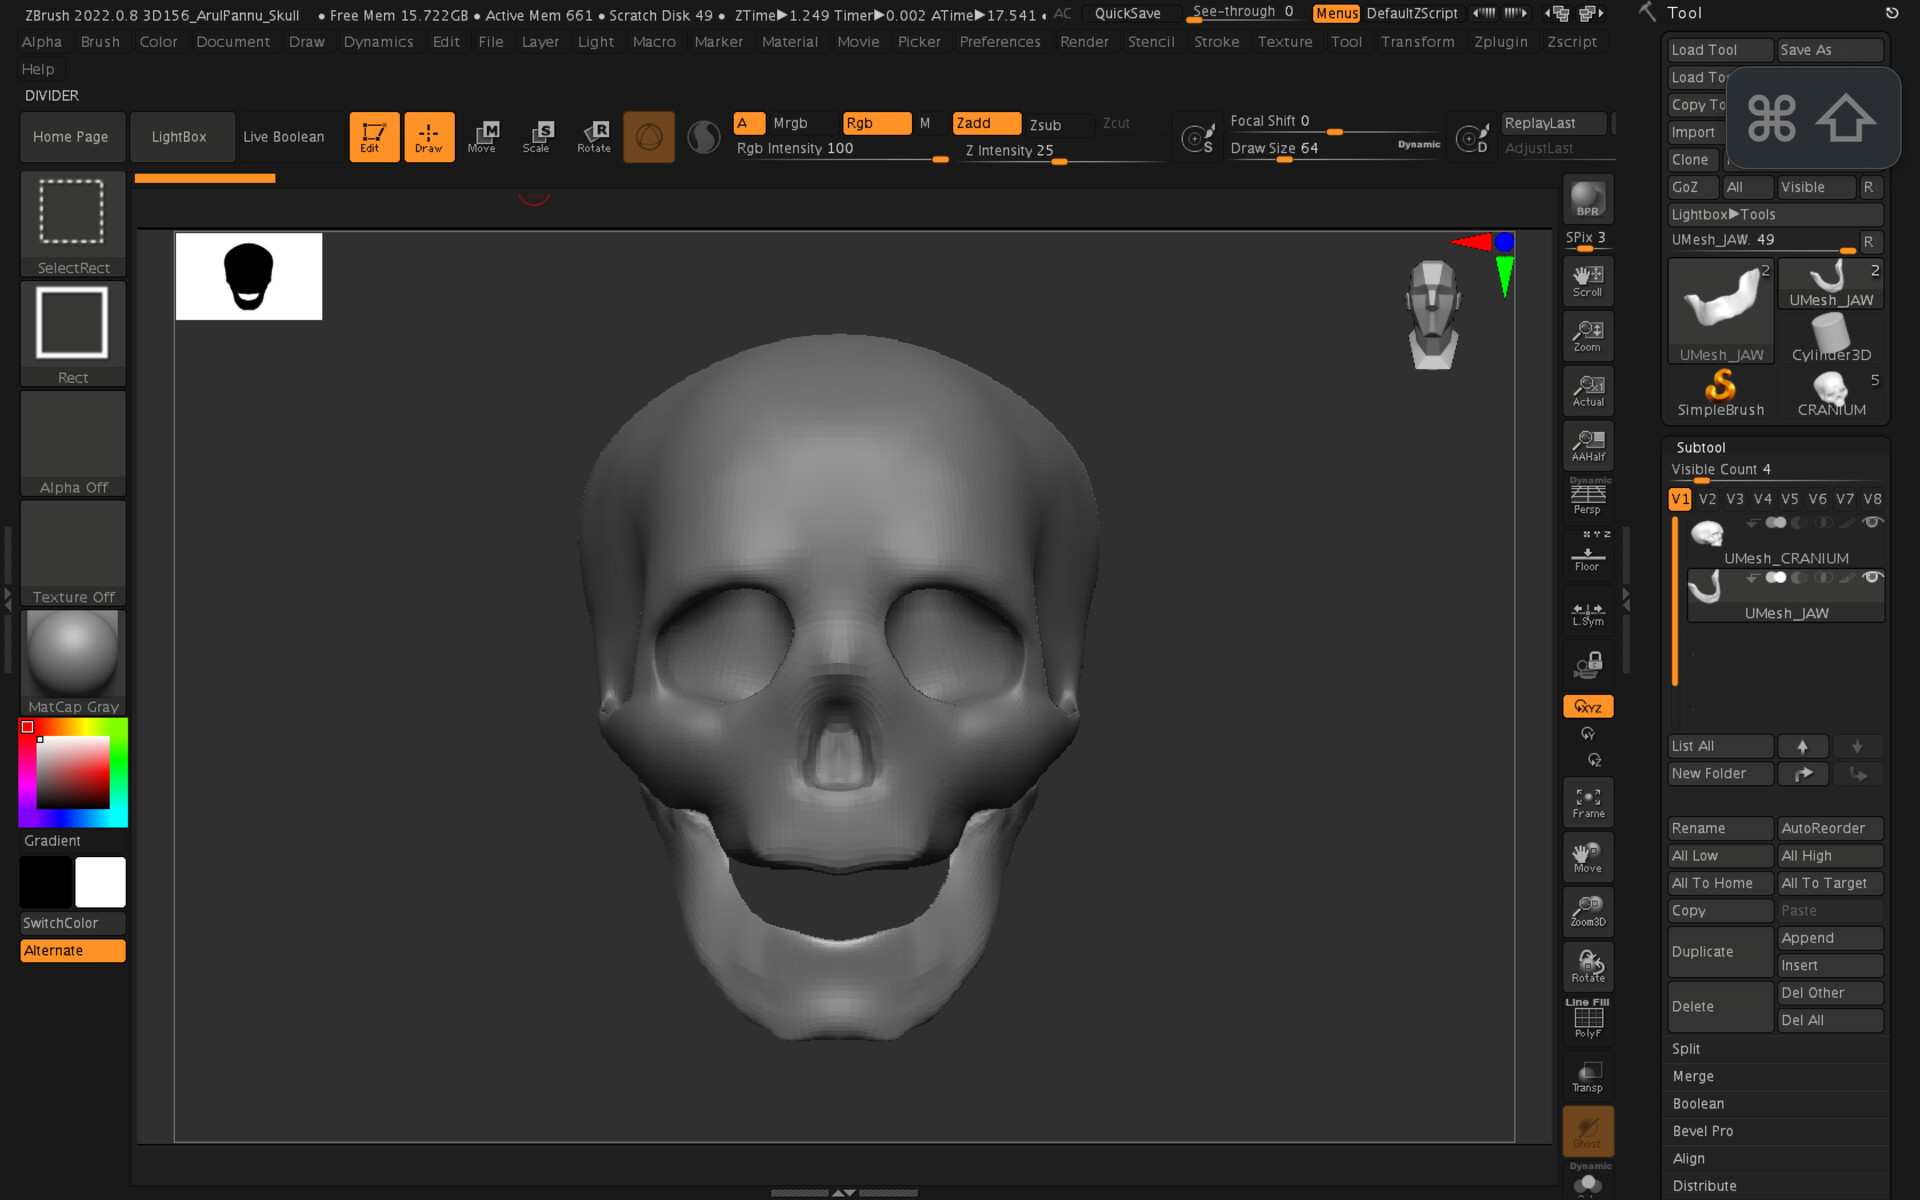Open the Preferences menu
Image resolution: width=1920 pixels, height=1200 pixels.
pyautogui.click(x=999, y=41)
